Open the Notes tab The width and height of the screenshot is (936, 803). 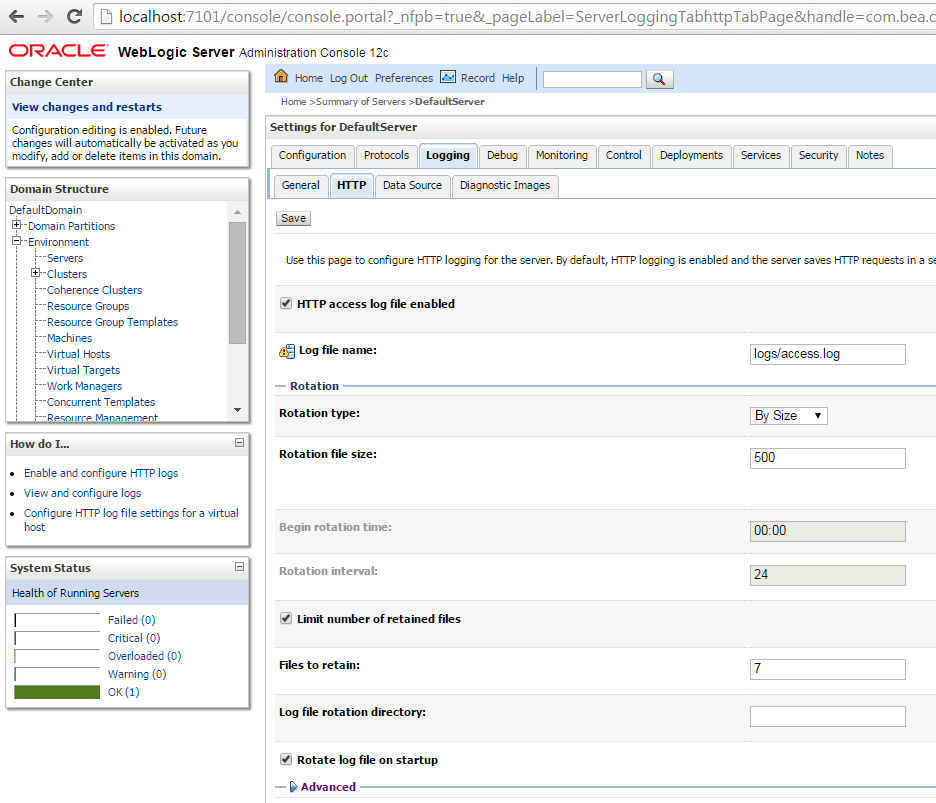point(870,155)
